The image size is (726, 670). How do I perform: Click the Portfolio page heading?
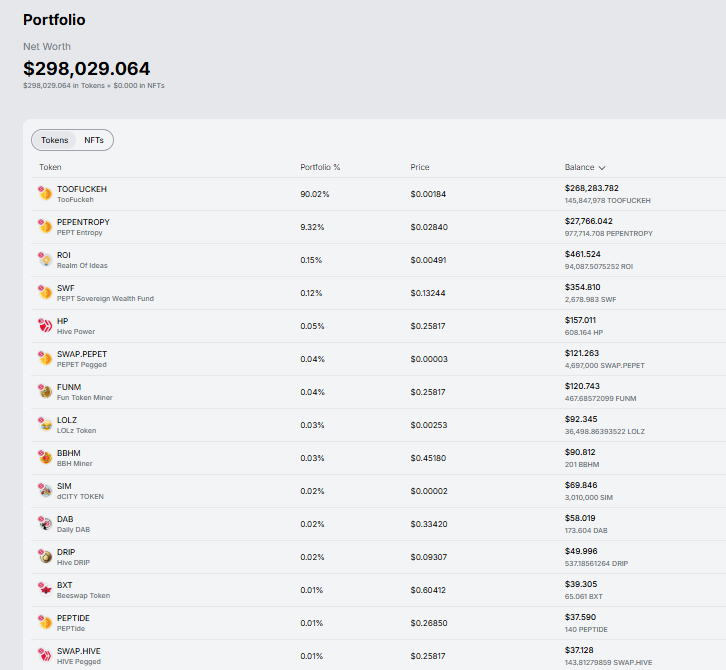point(54,20)
